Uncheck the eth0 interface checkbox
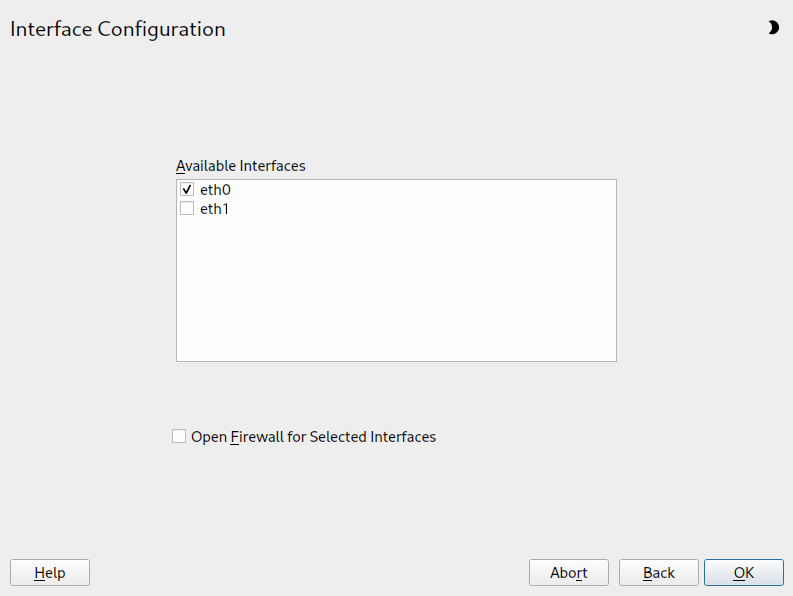 (187, 189)
